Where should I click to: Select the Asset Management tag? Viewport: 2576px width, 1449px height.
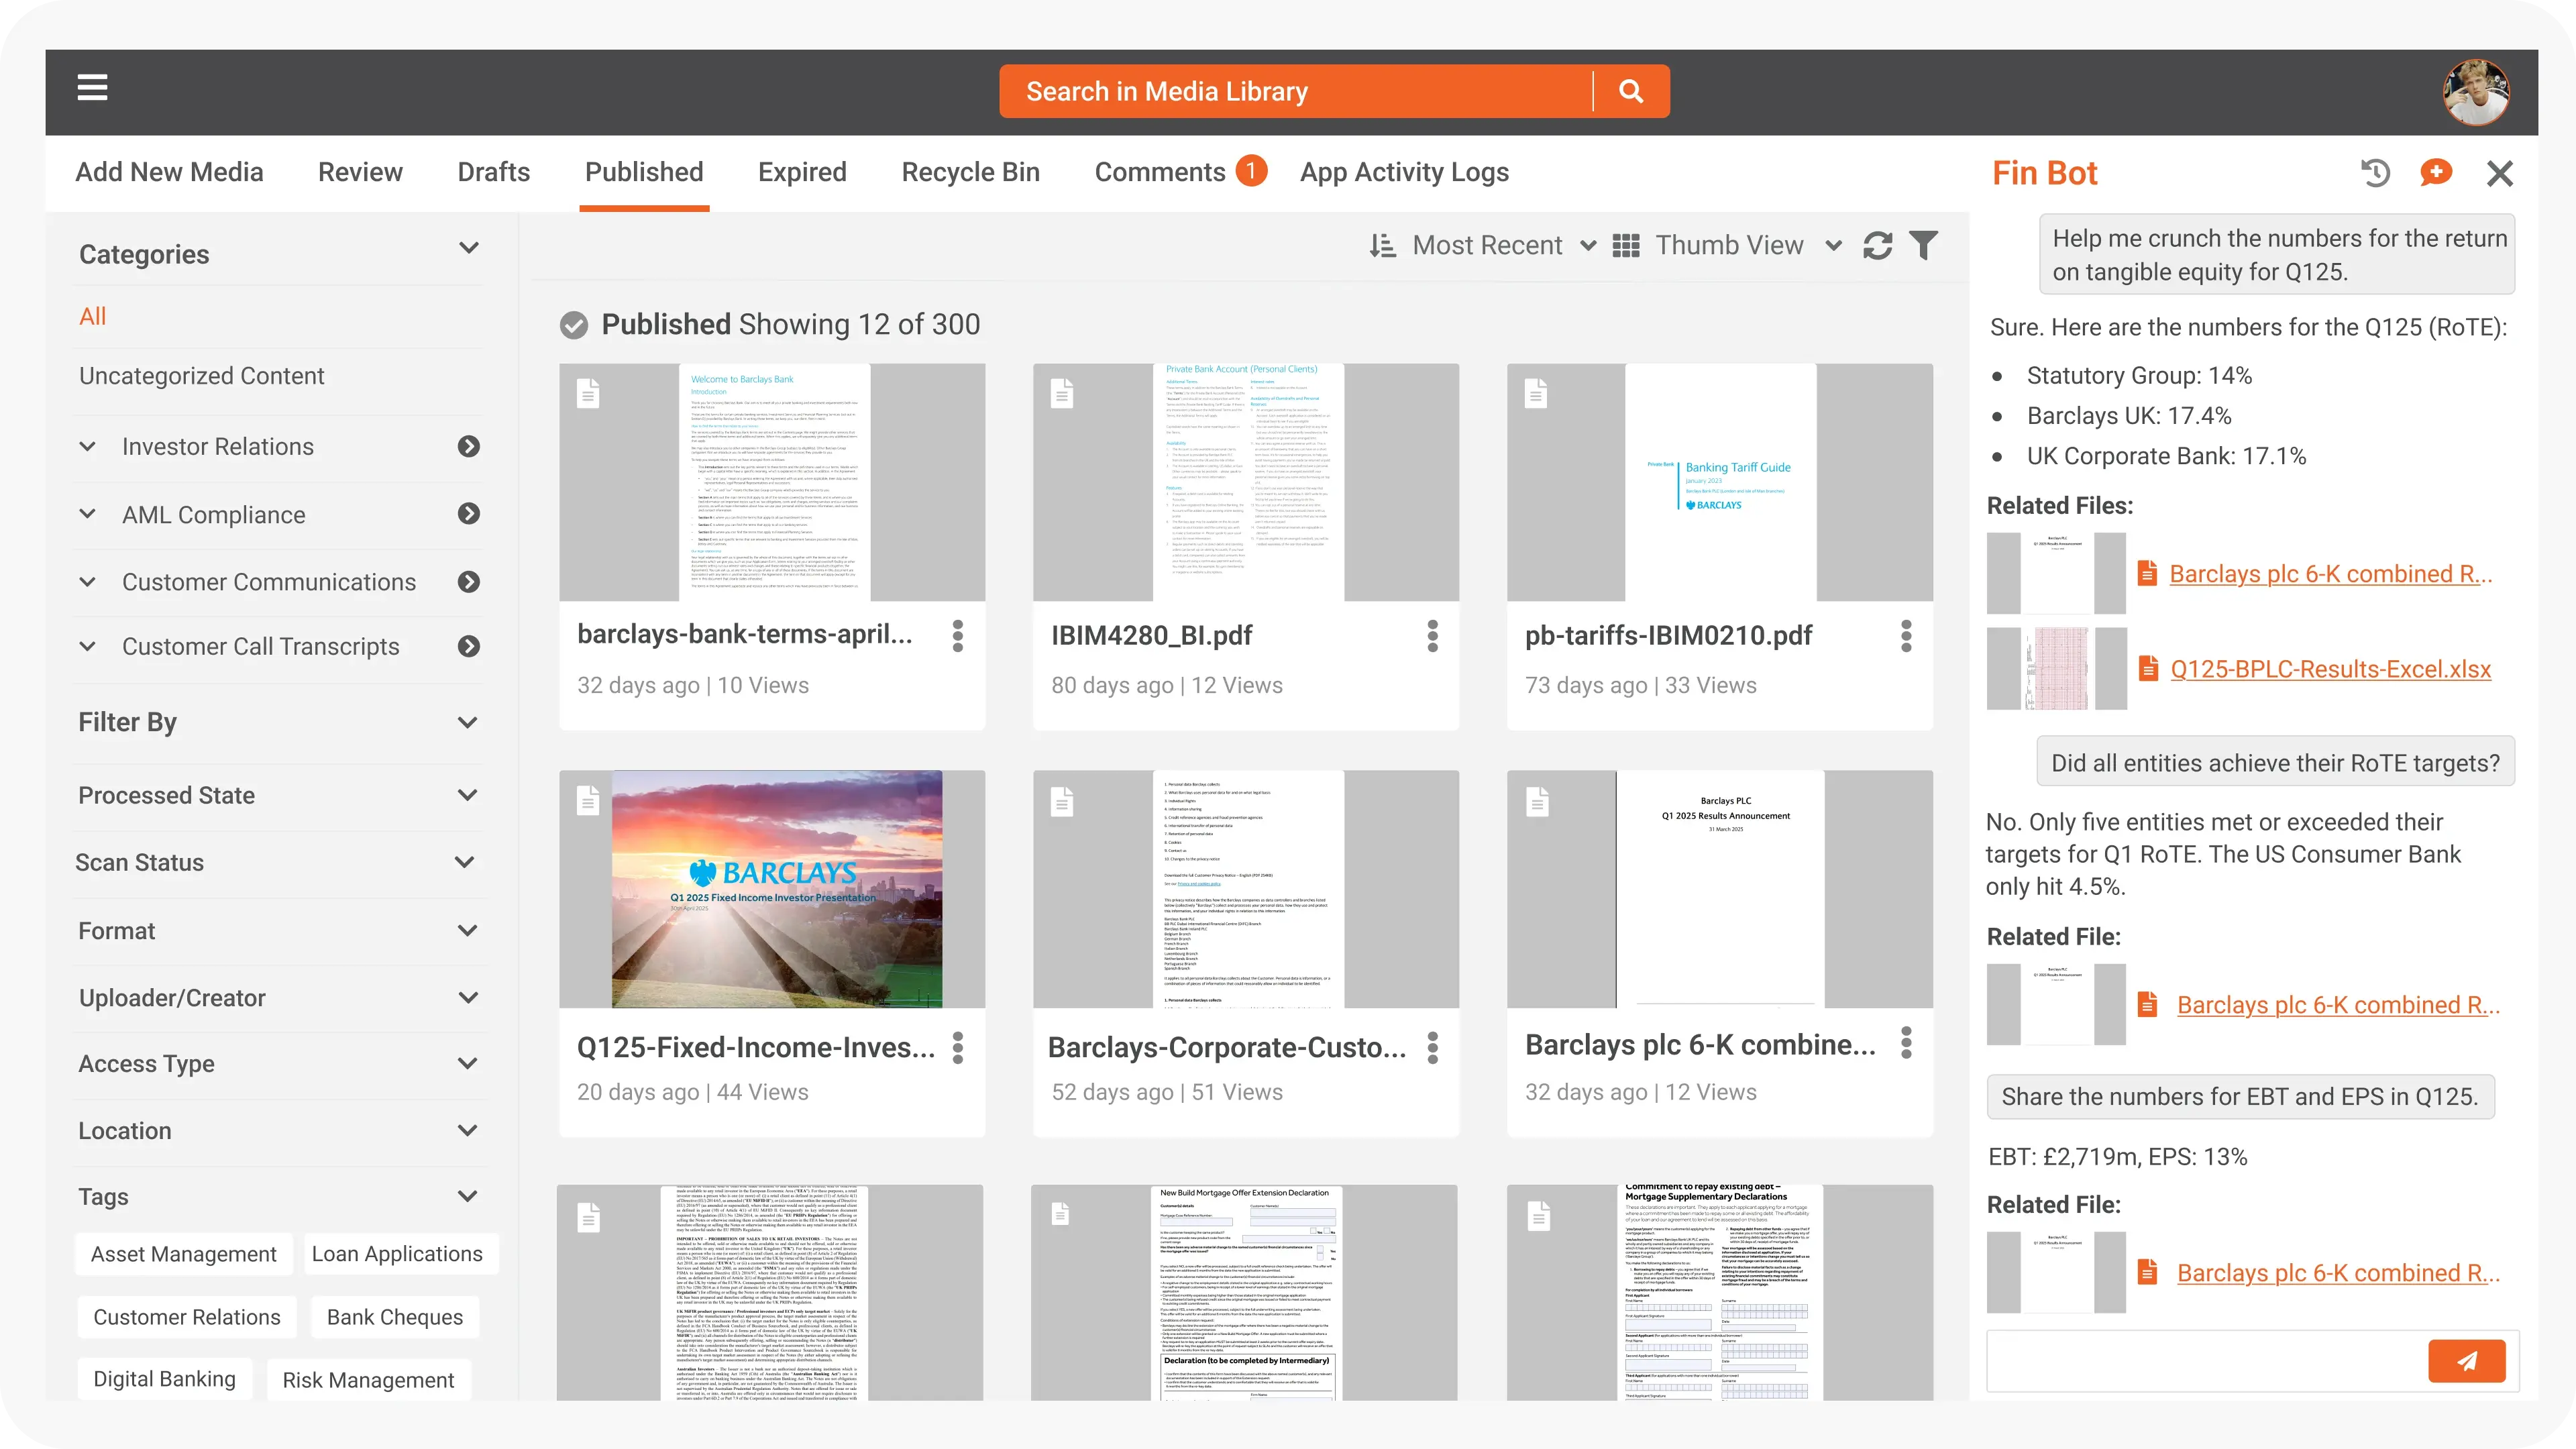pos(183,1254)
